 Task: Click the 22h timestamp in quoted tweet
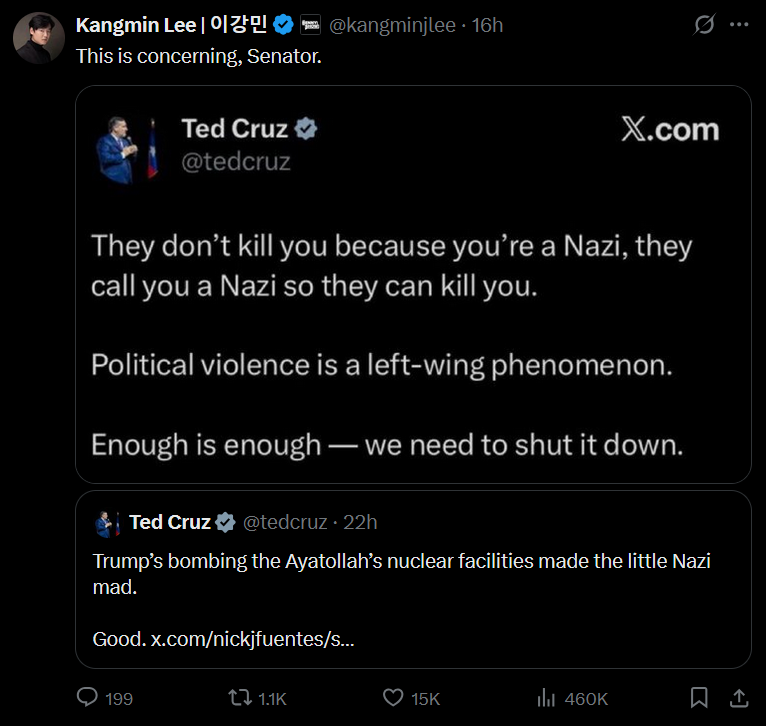(x=360, y=522)
